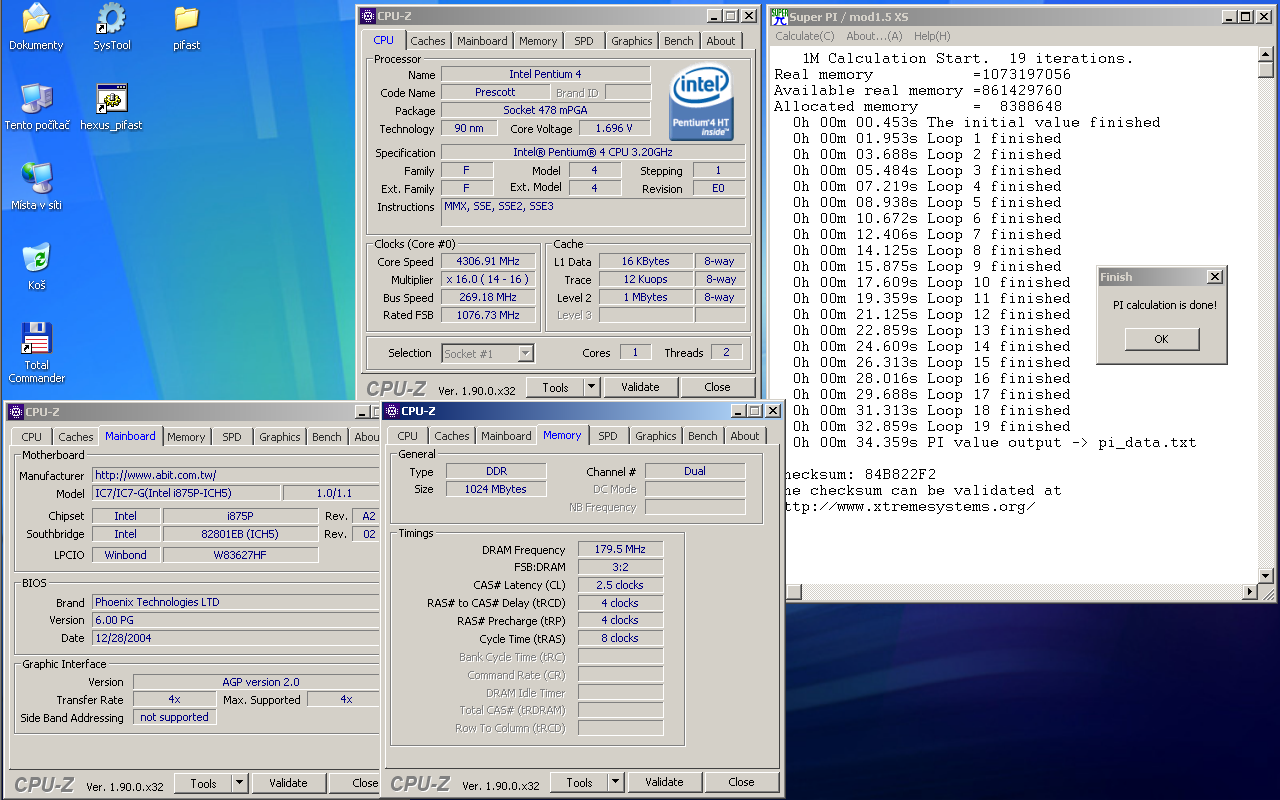Switch to Memory tab in top CPU-Z window

538,41
